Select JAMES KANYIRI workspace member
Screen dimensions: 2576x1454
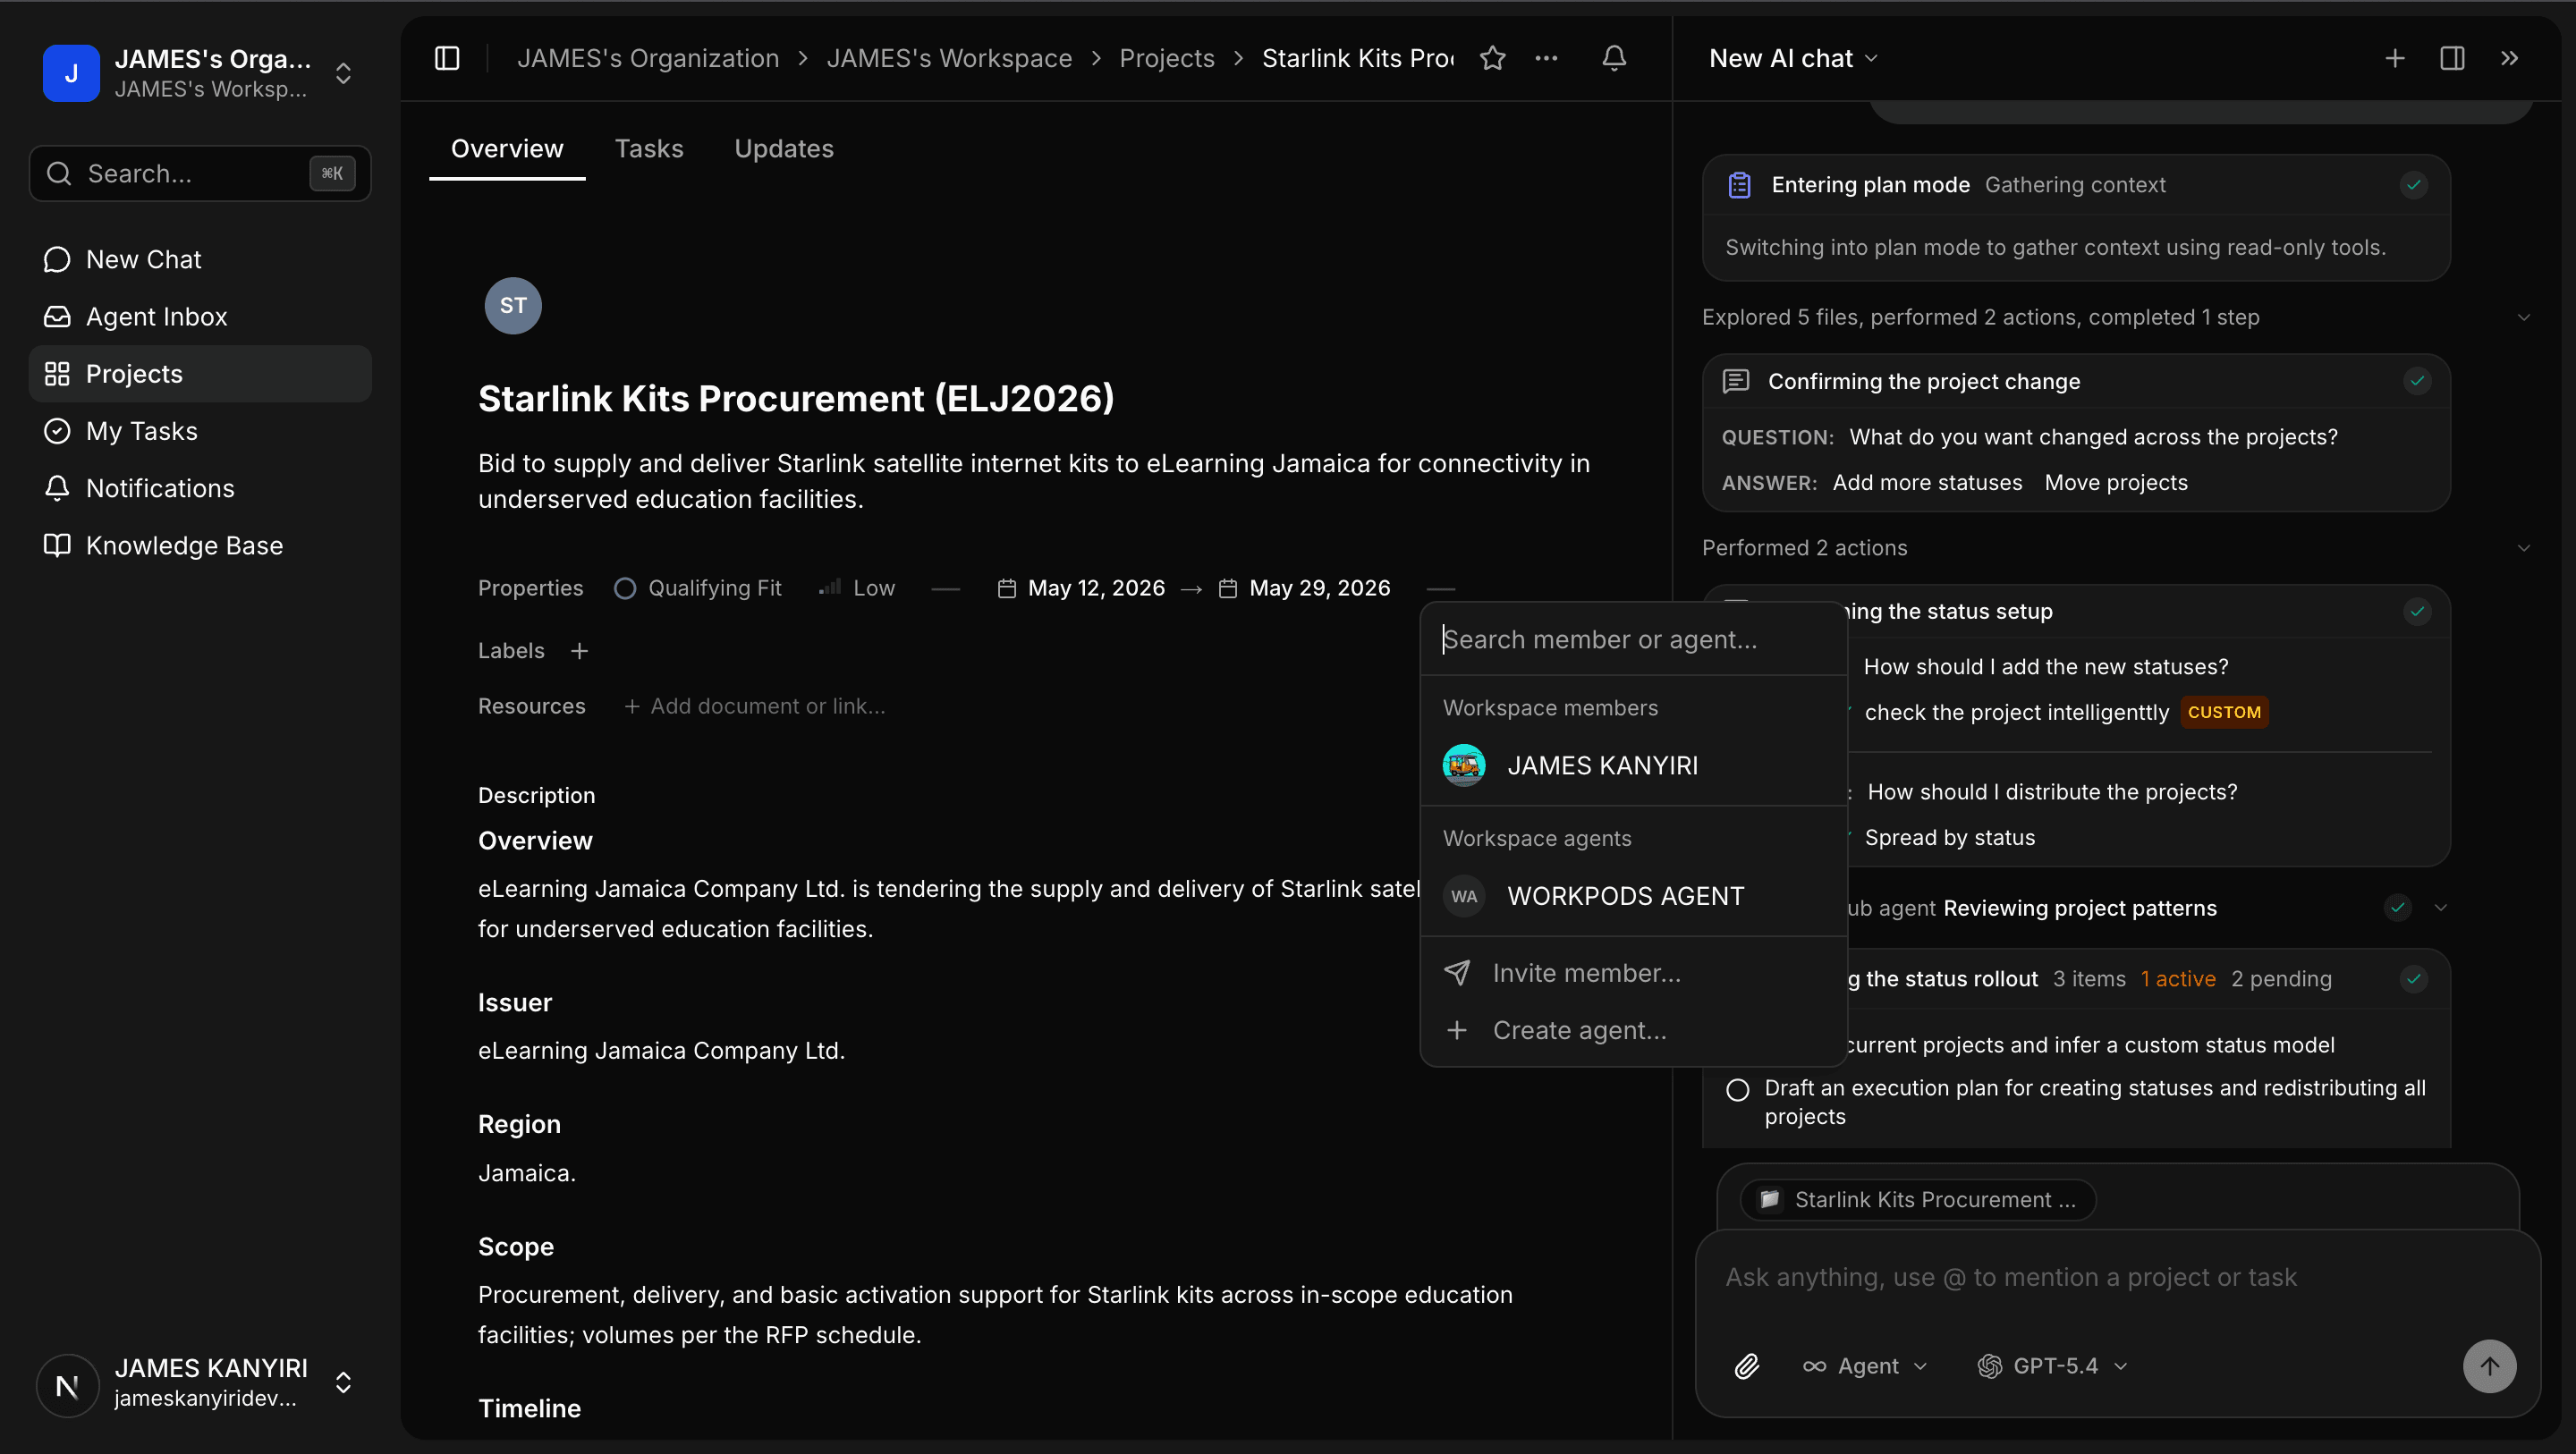click(x=1633, y=765)
